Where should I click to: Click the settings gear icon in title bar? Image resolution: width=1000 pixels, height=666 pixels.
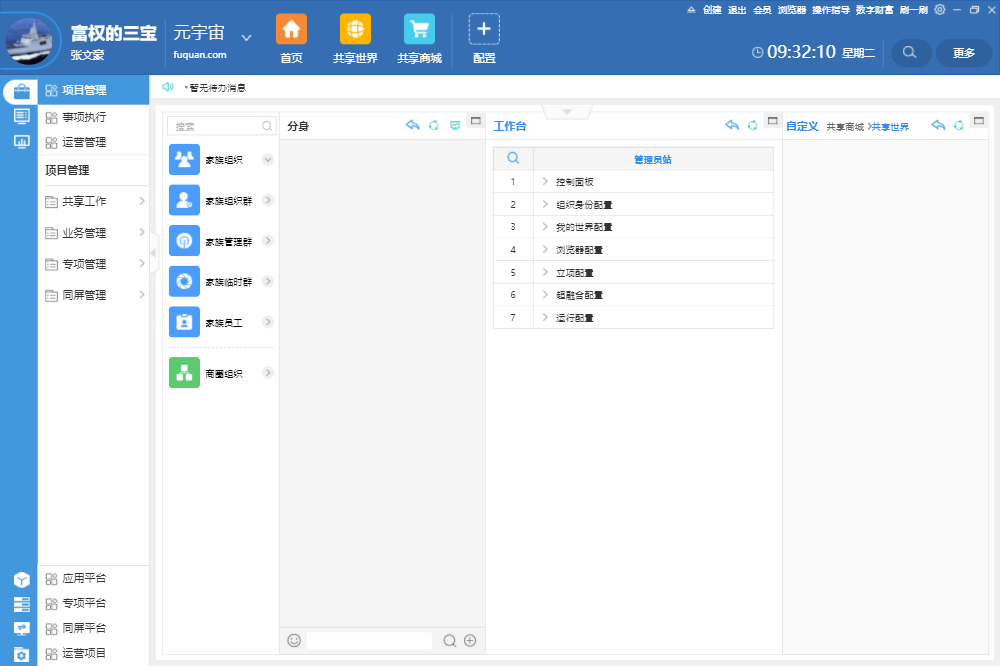pyautogui.click(x=939, y=9)
